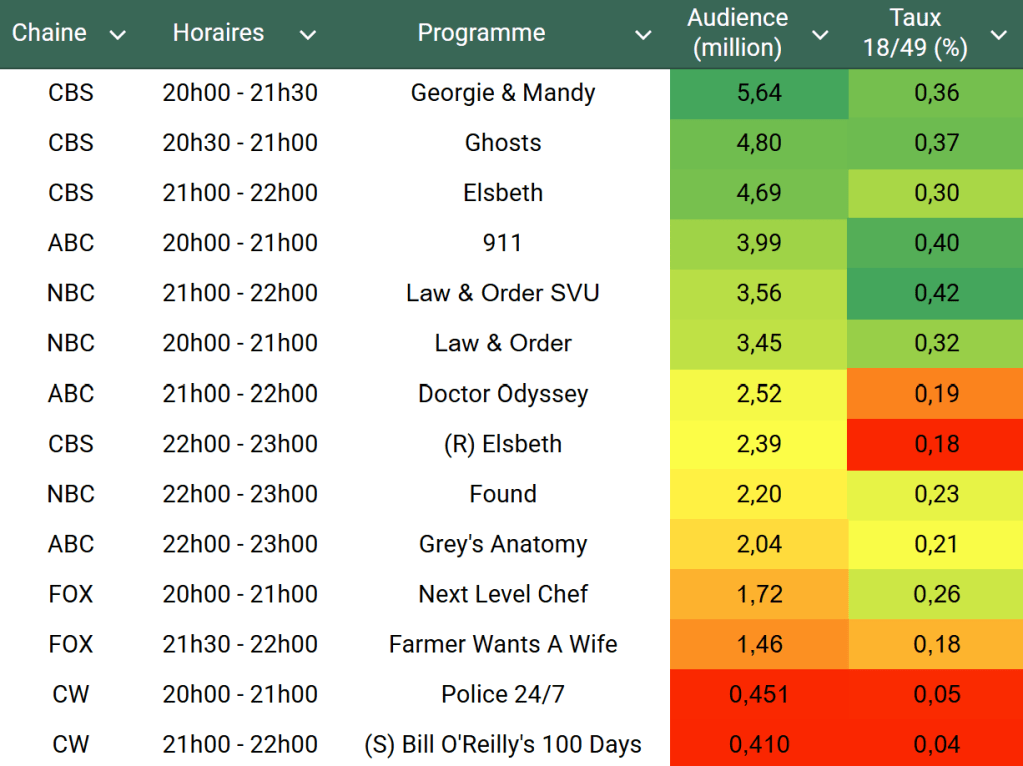
Task: Select the Georgie & Mandy programme cell
Action: [x=503, y=93]
